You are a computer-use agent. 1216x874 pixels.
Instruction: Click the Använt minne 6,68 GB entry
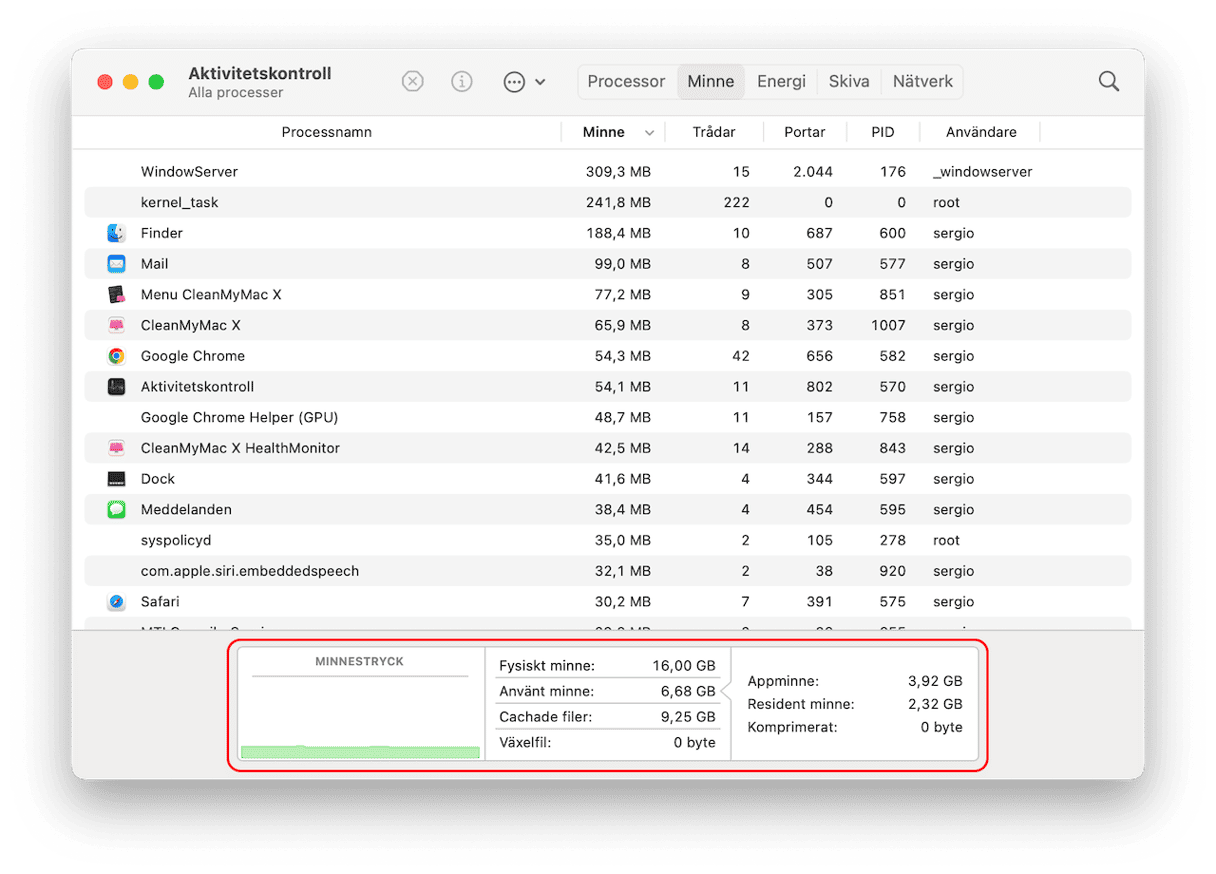tap(607, 691)
